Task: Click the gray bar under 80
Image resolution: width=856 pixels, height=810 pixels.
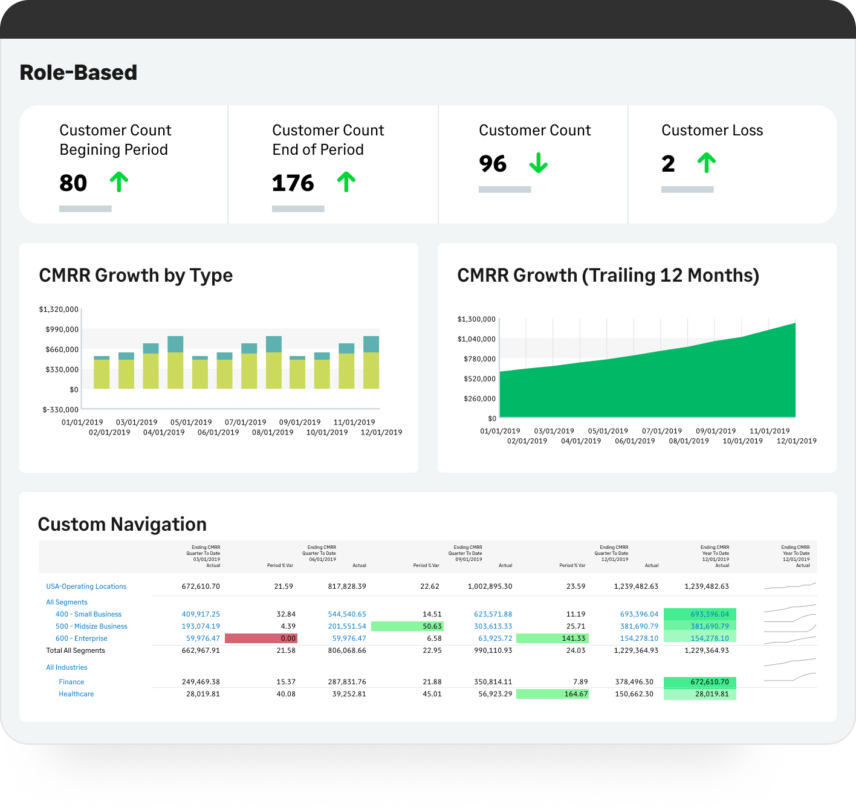Action: click(85, 208)
